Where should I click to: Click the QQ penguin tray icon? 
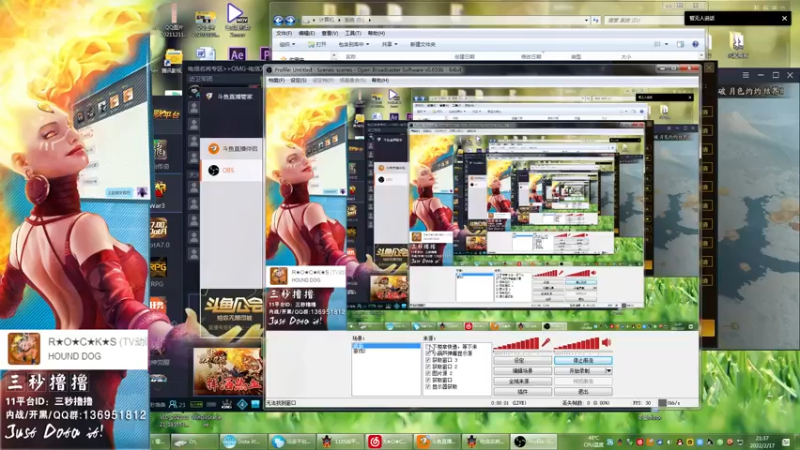680,442
